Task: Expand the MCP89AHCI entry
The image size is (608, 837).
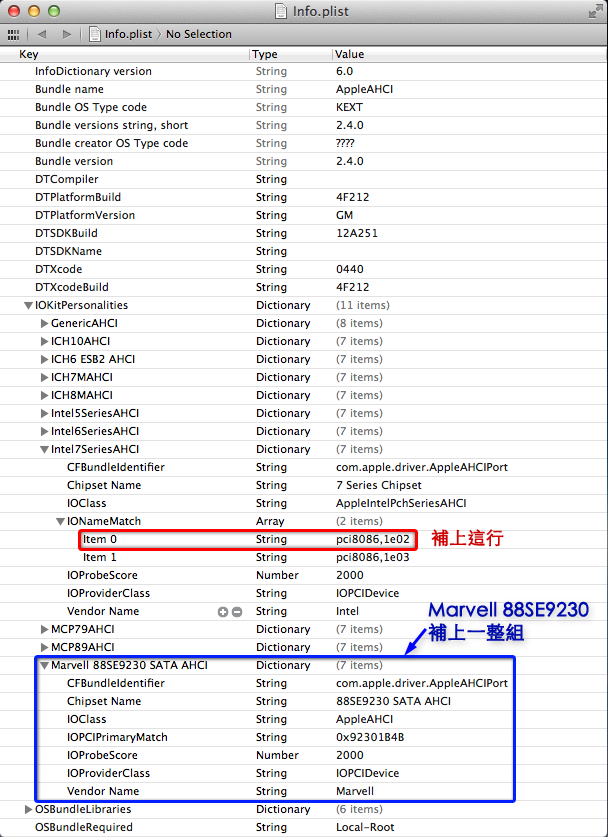Action: pos(44,648)
